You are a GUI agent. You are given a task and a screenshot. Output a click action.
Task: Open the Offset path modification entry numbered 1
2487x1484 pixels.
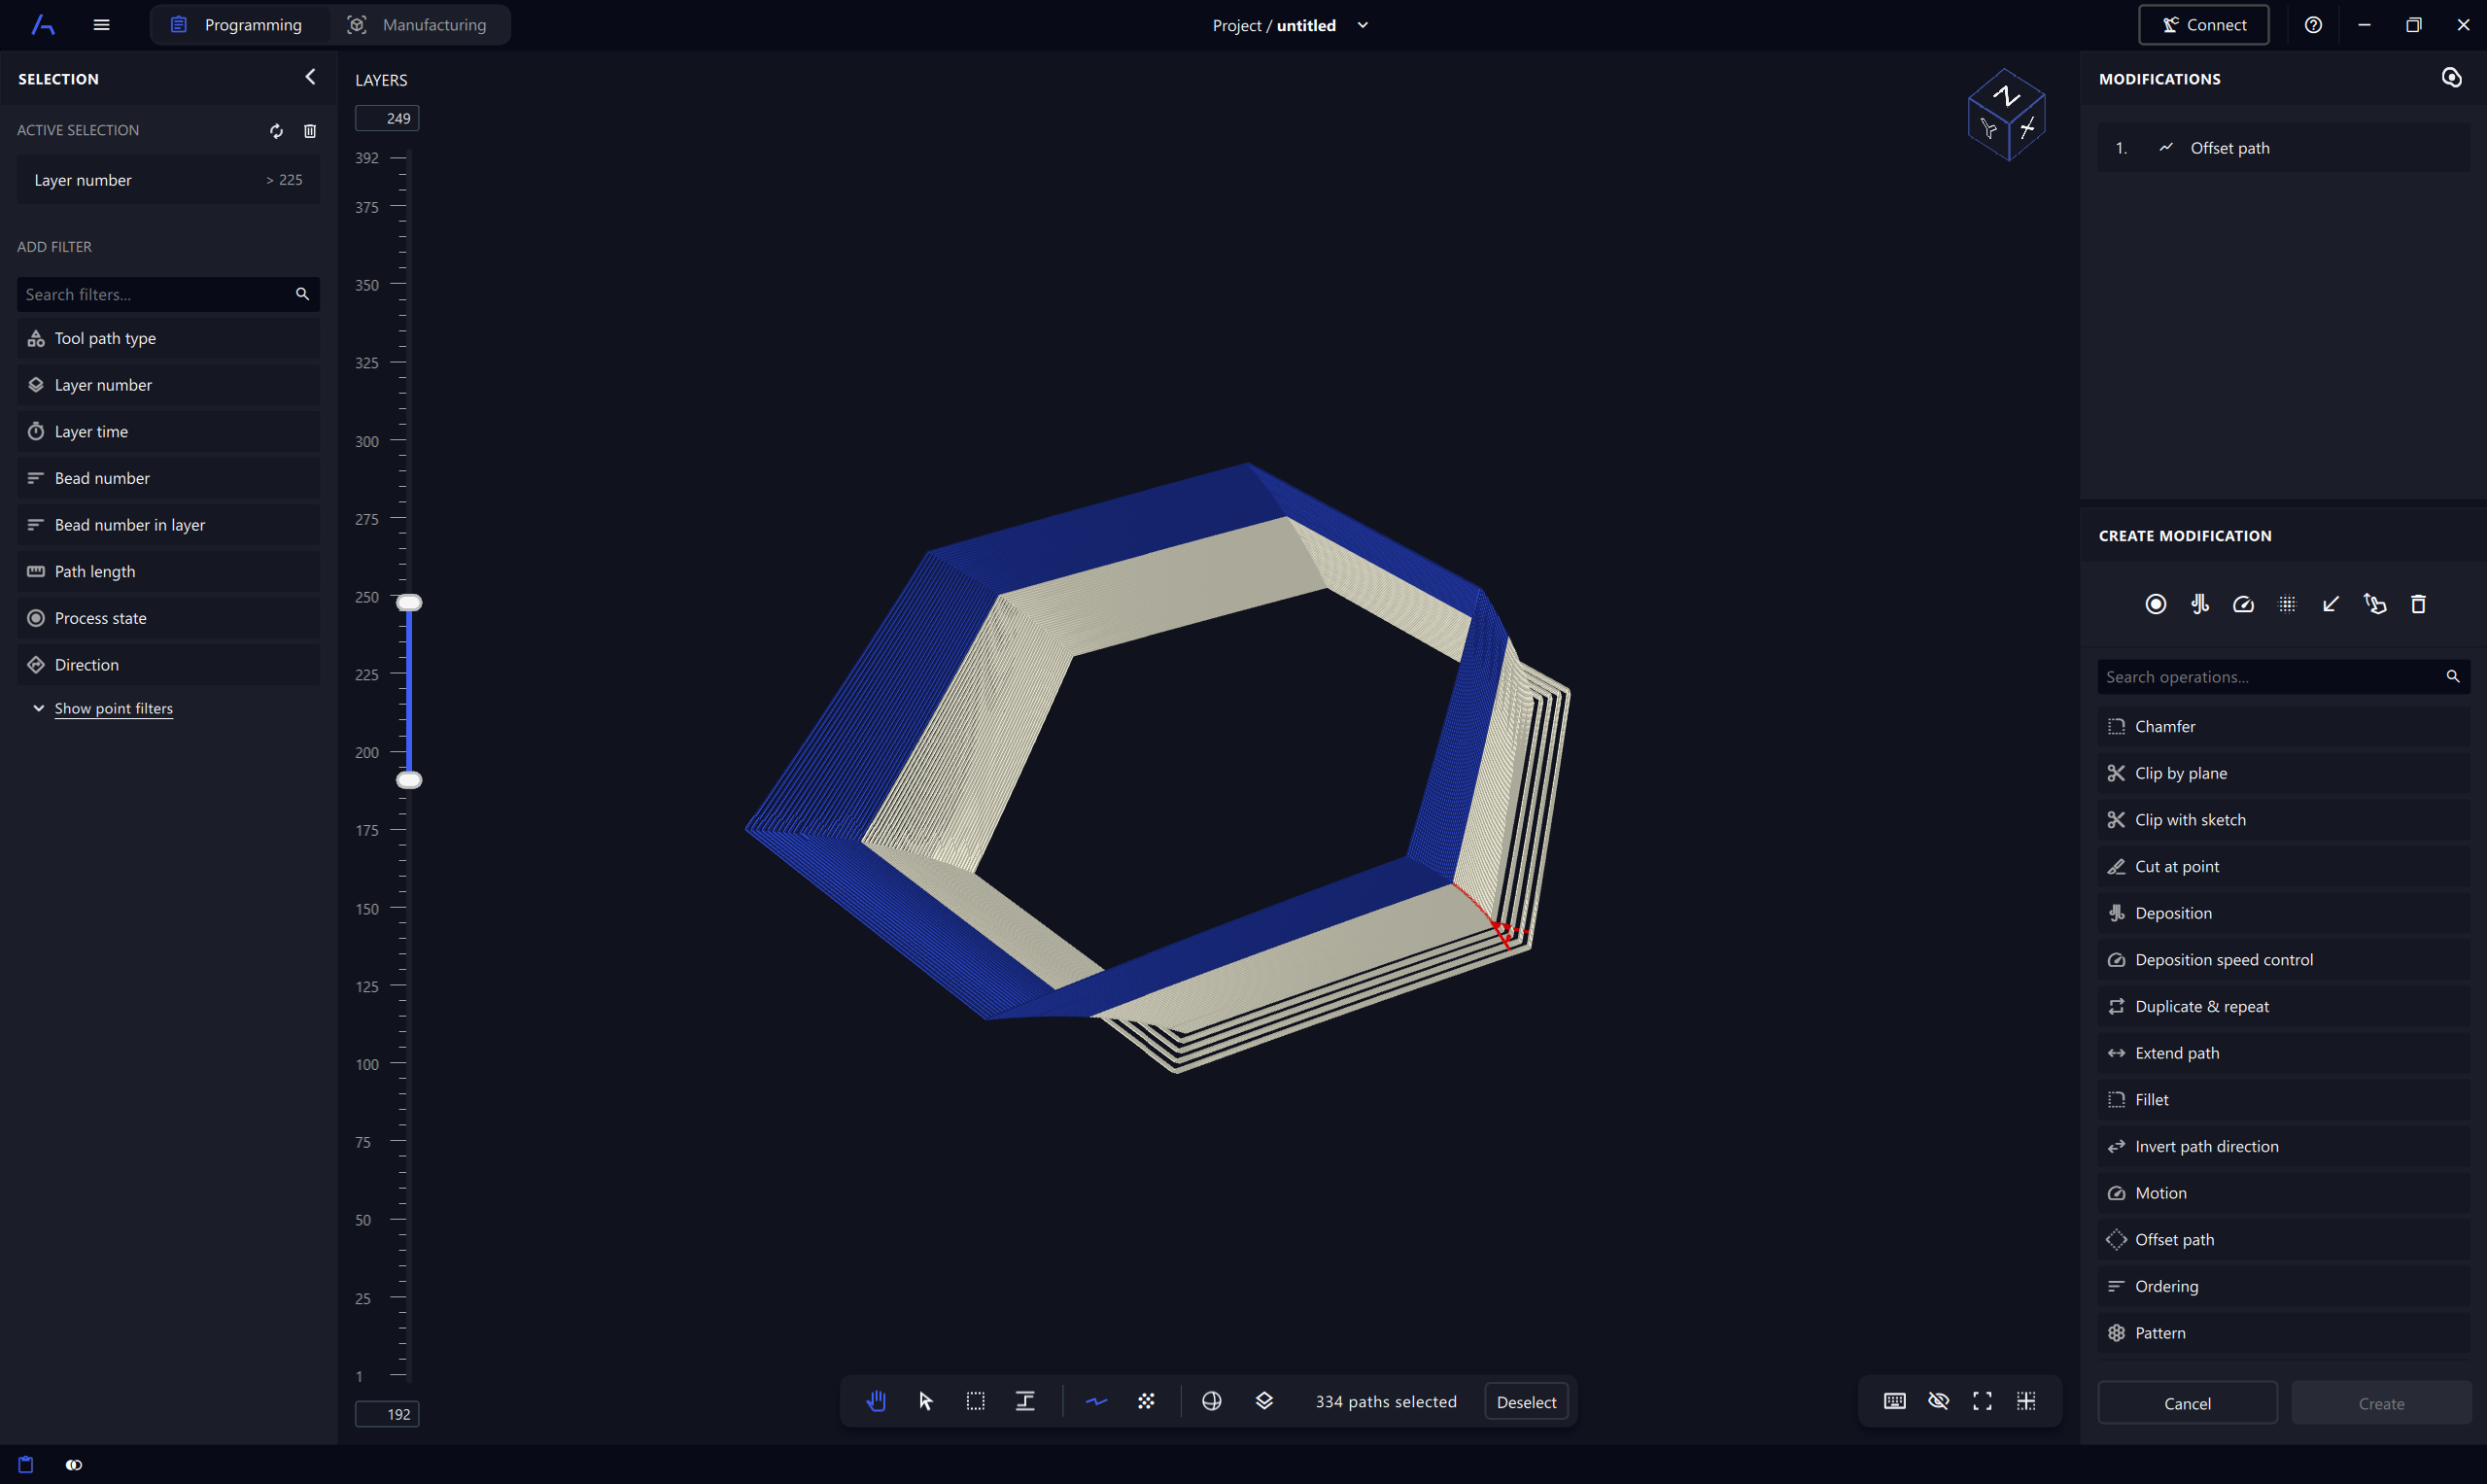[x=2283, y=148]
